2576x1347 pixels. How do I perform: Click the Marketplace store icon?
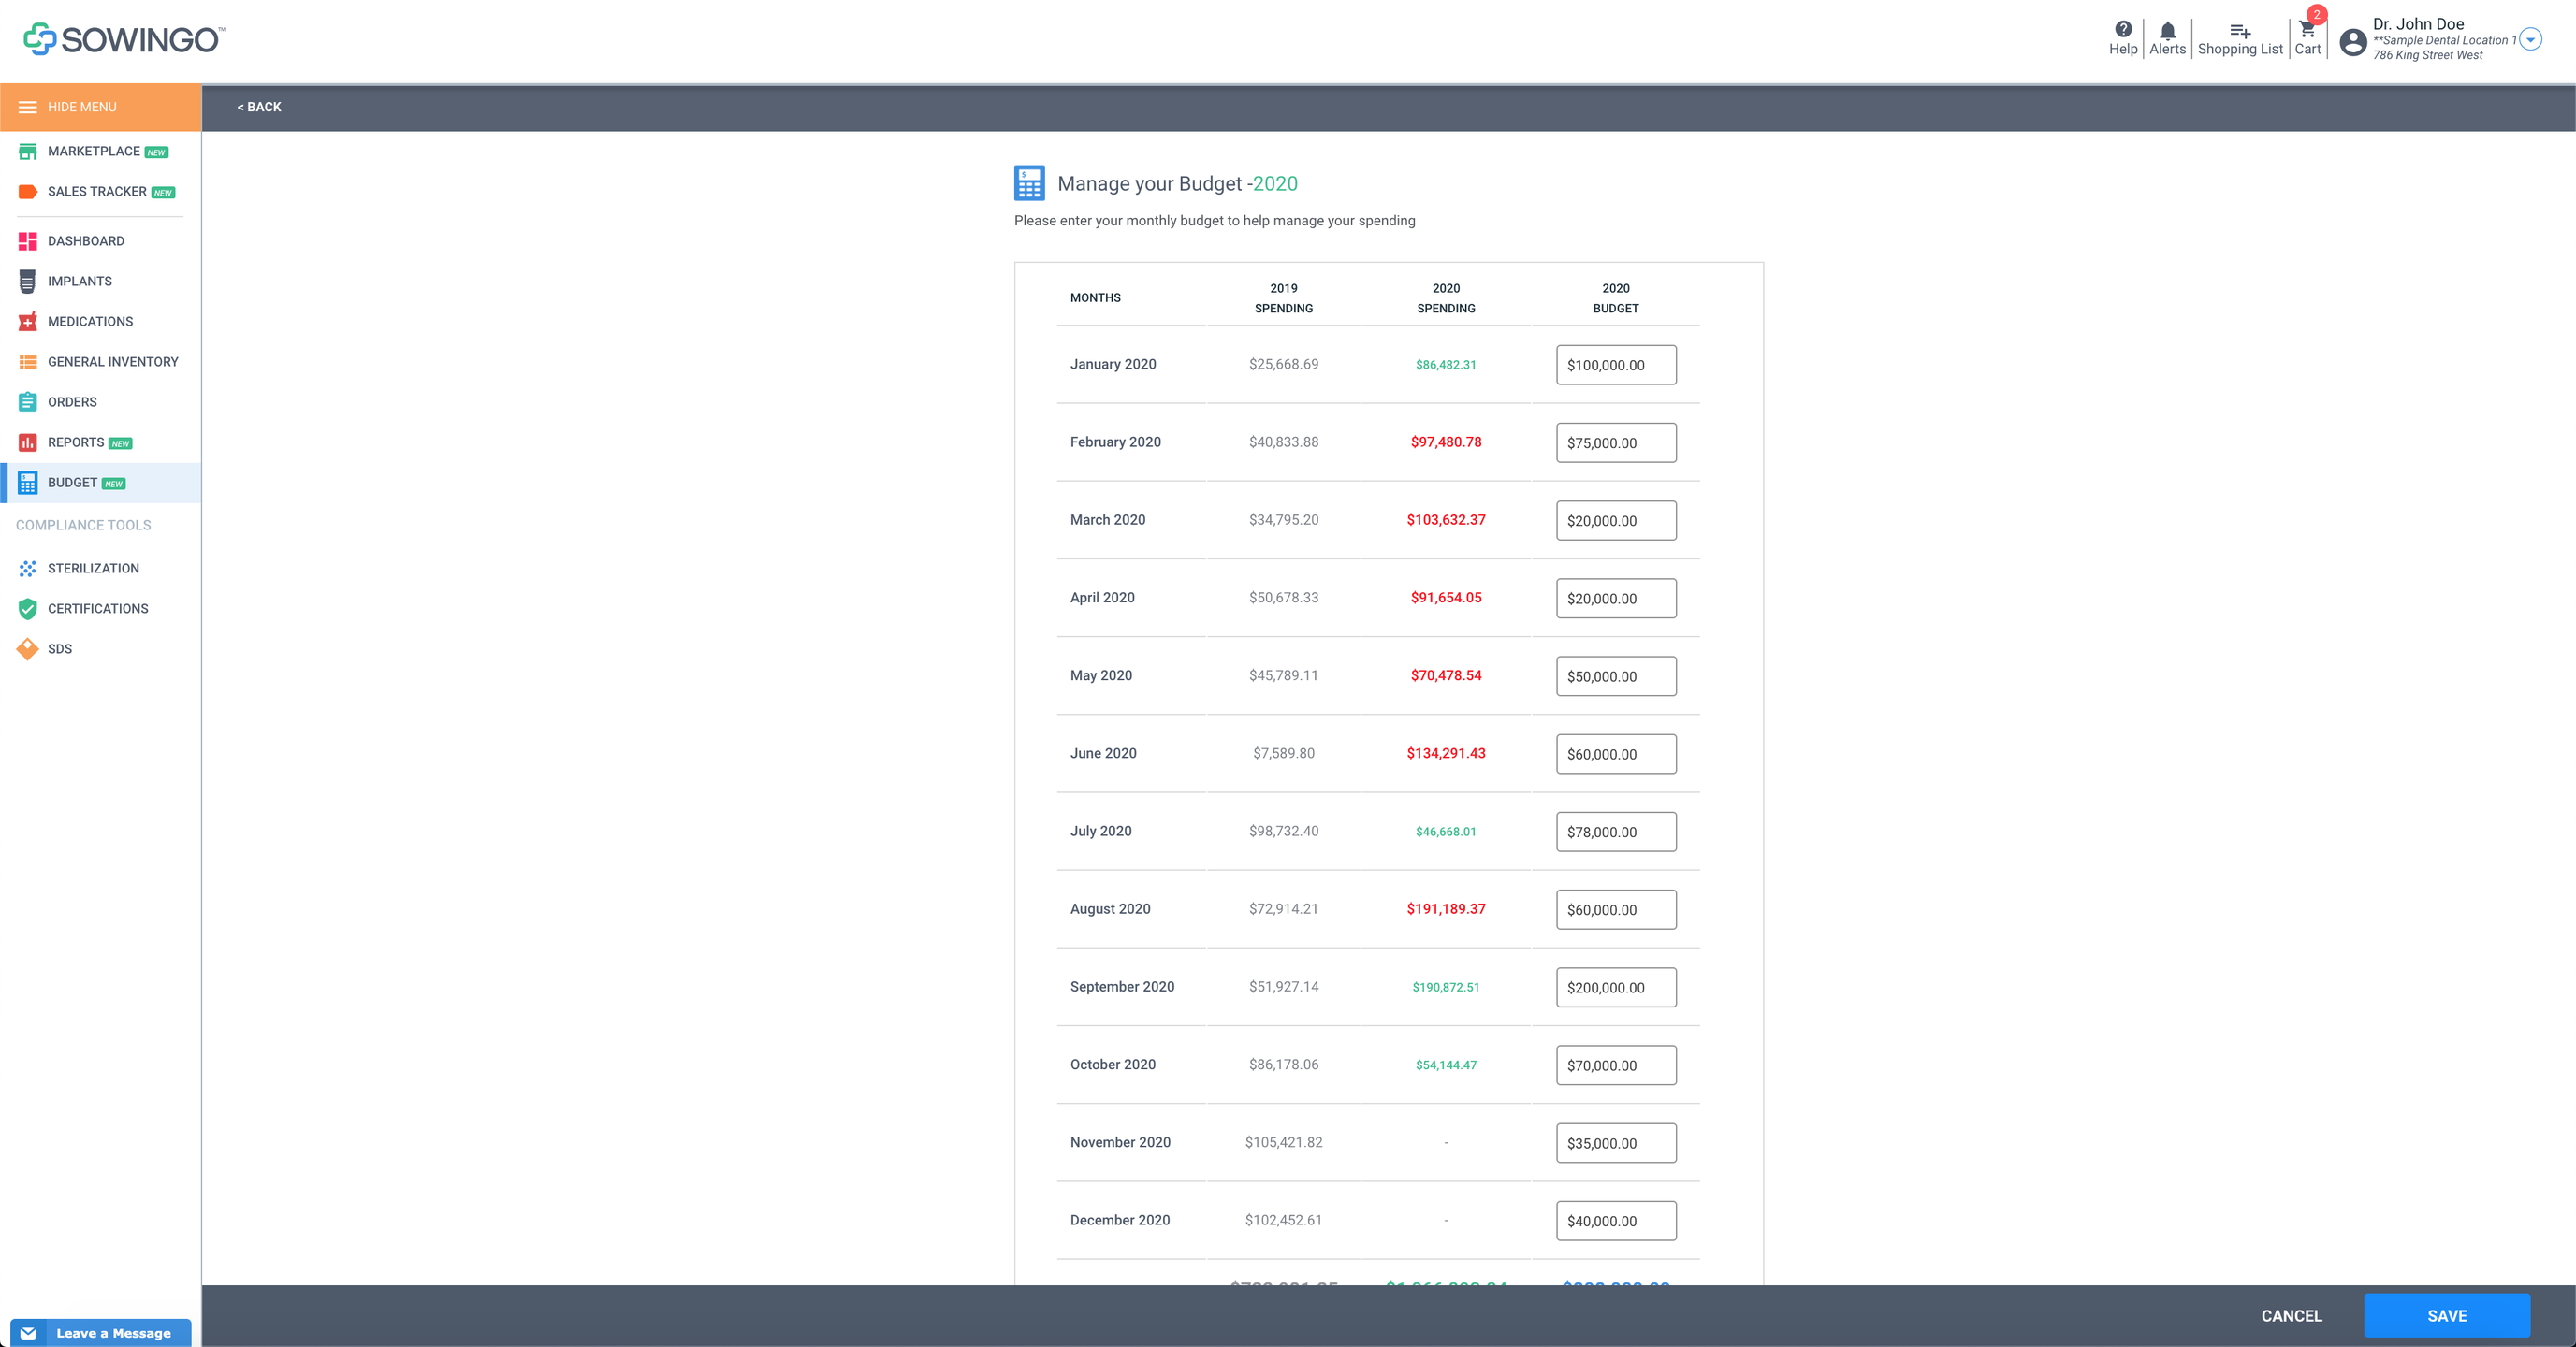[x=28, y=152]
